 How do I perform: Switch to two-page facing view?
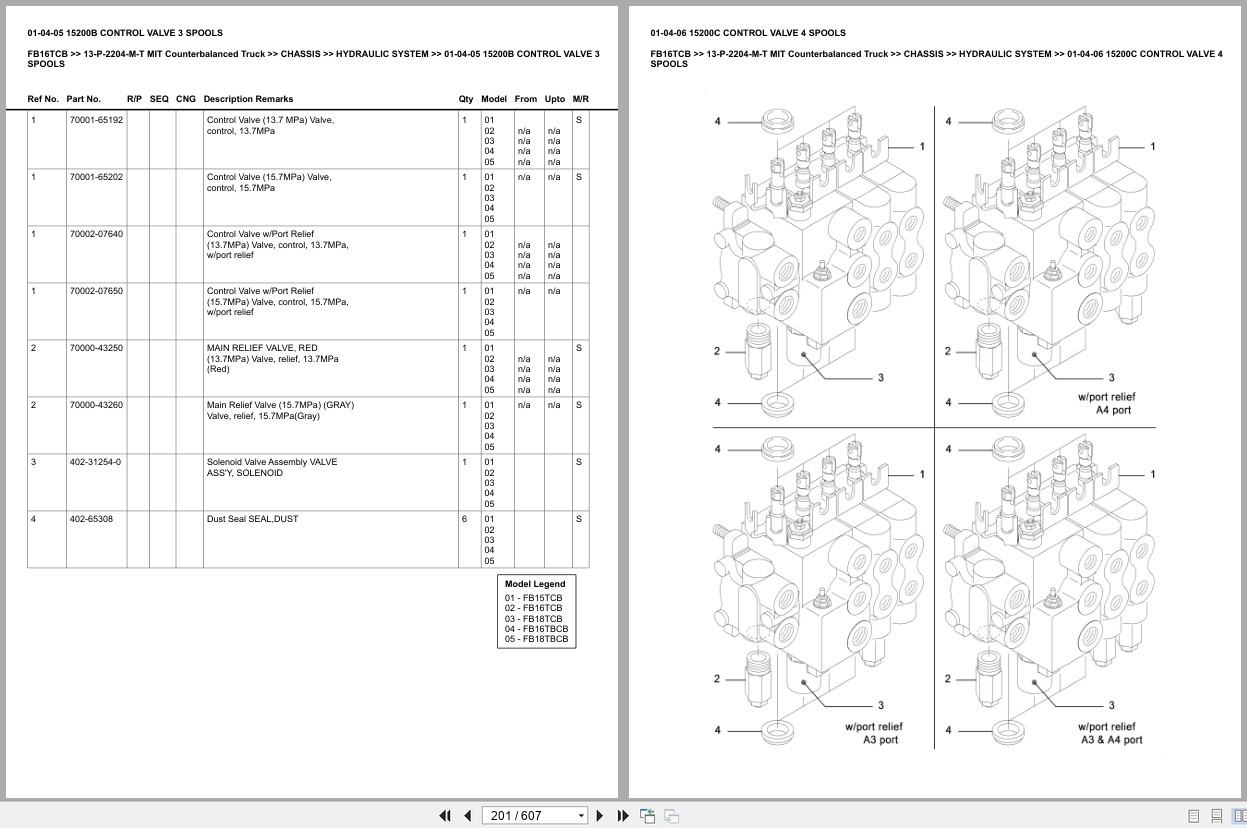[x=1238, y=815]
